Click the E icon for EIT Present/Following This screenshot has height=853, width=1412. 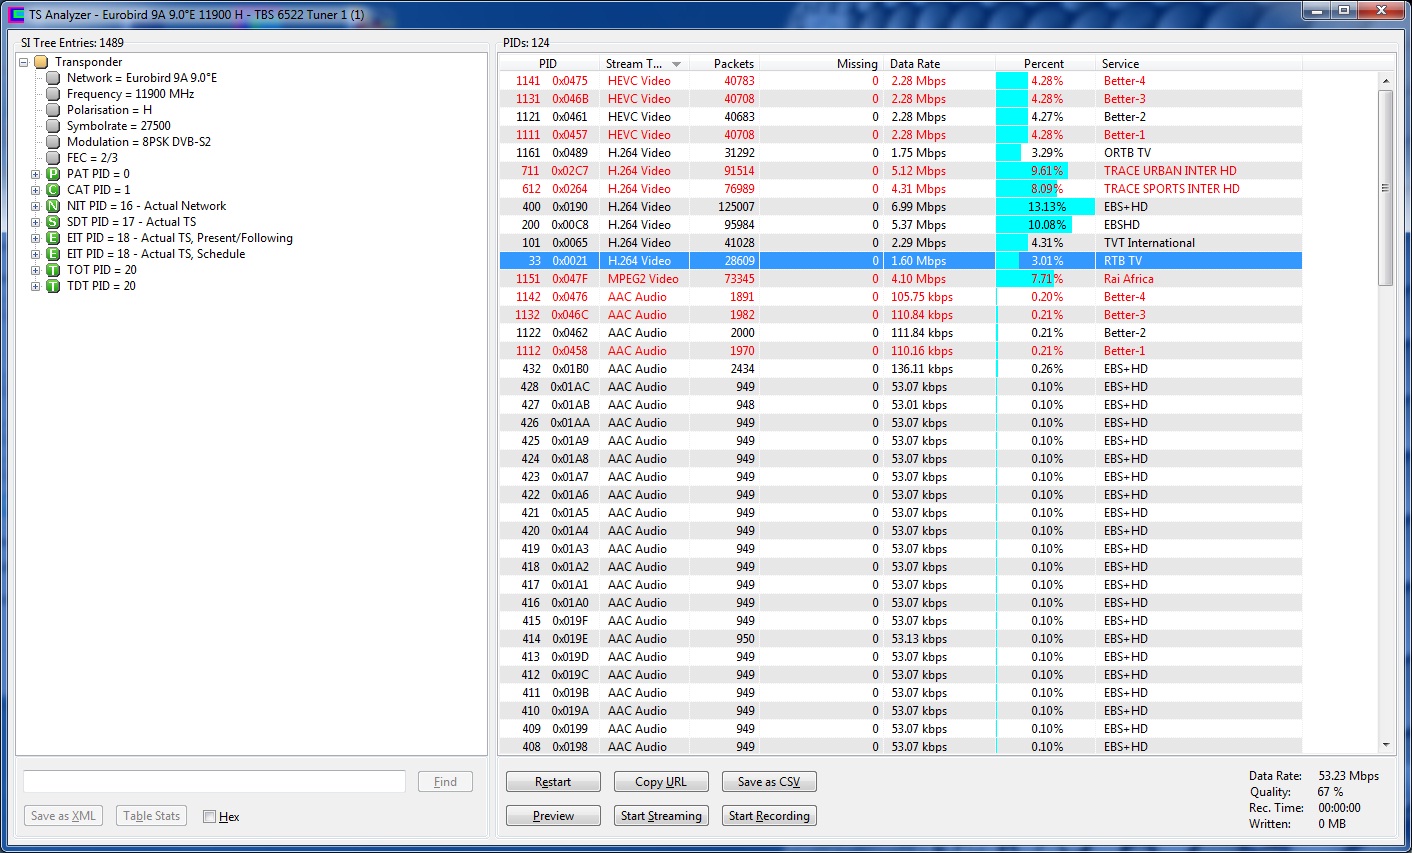53,238
